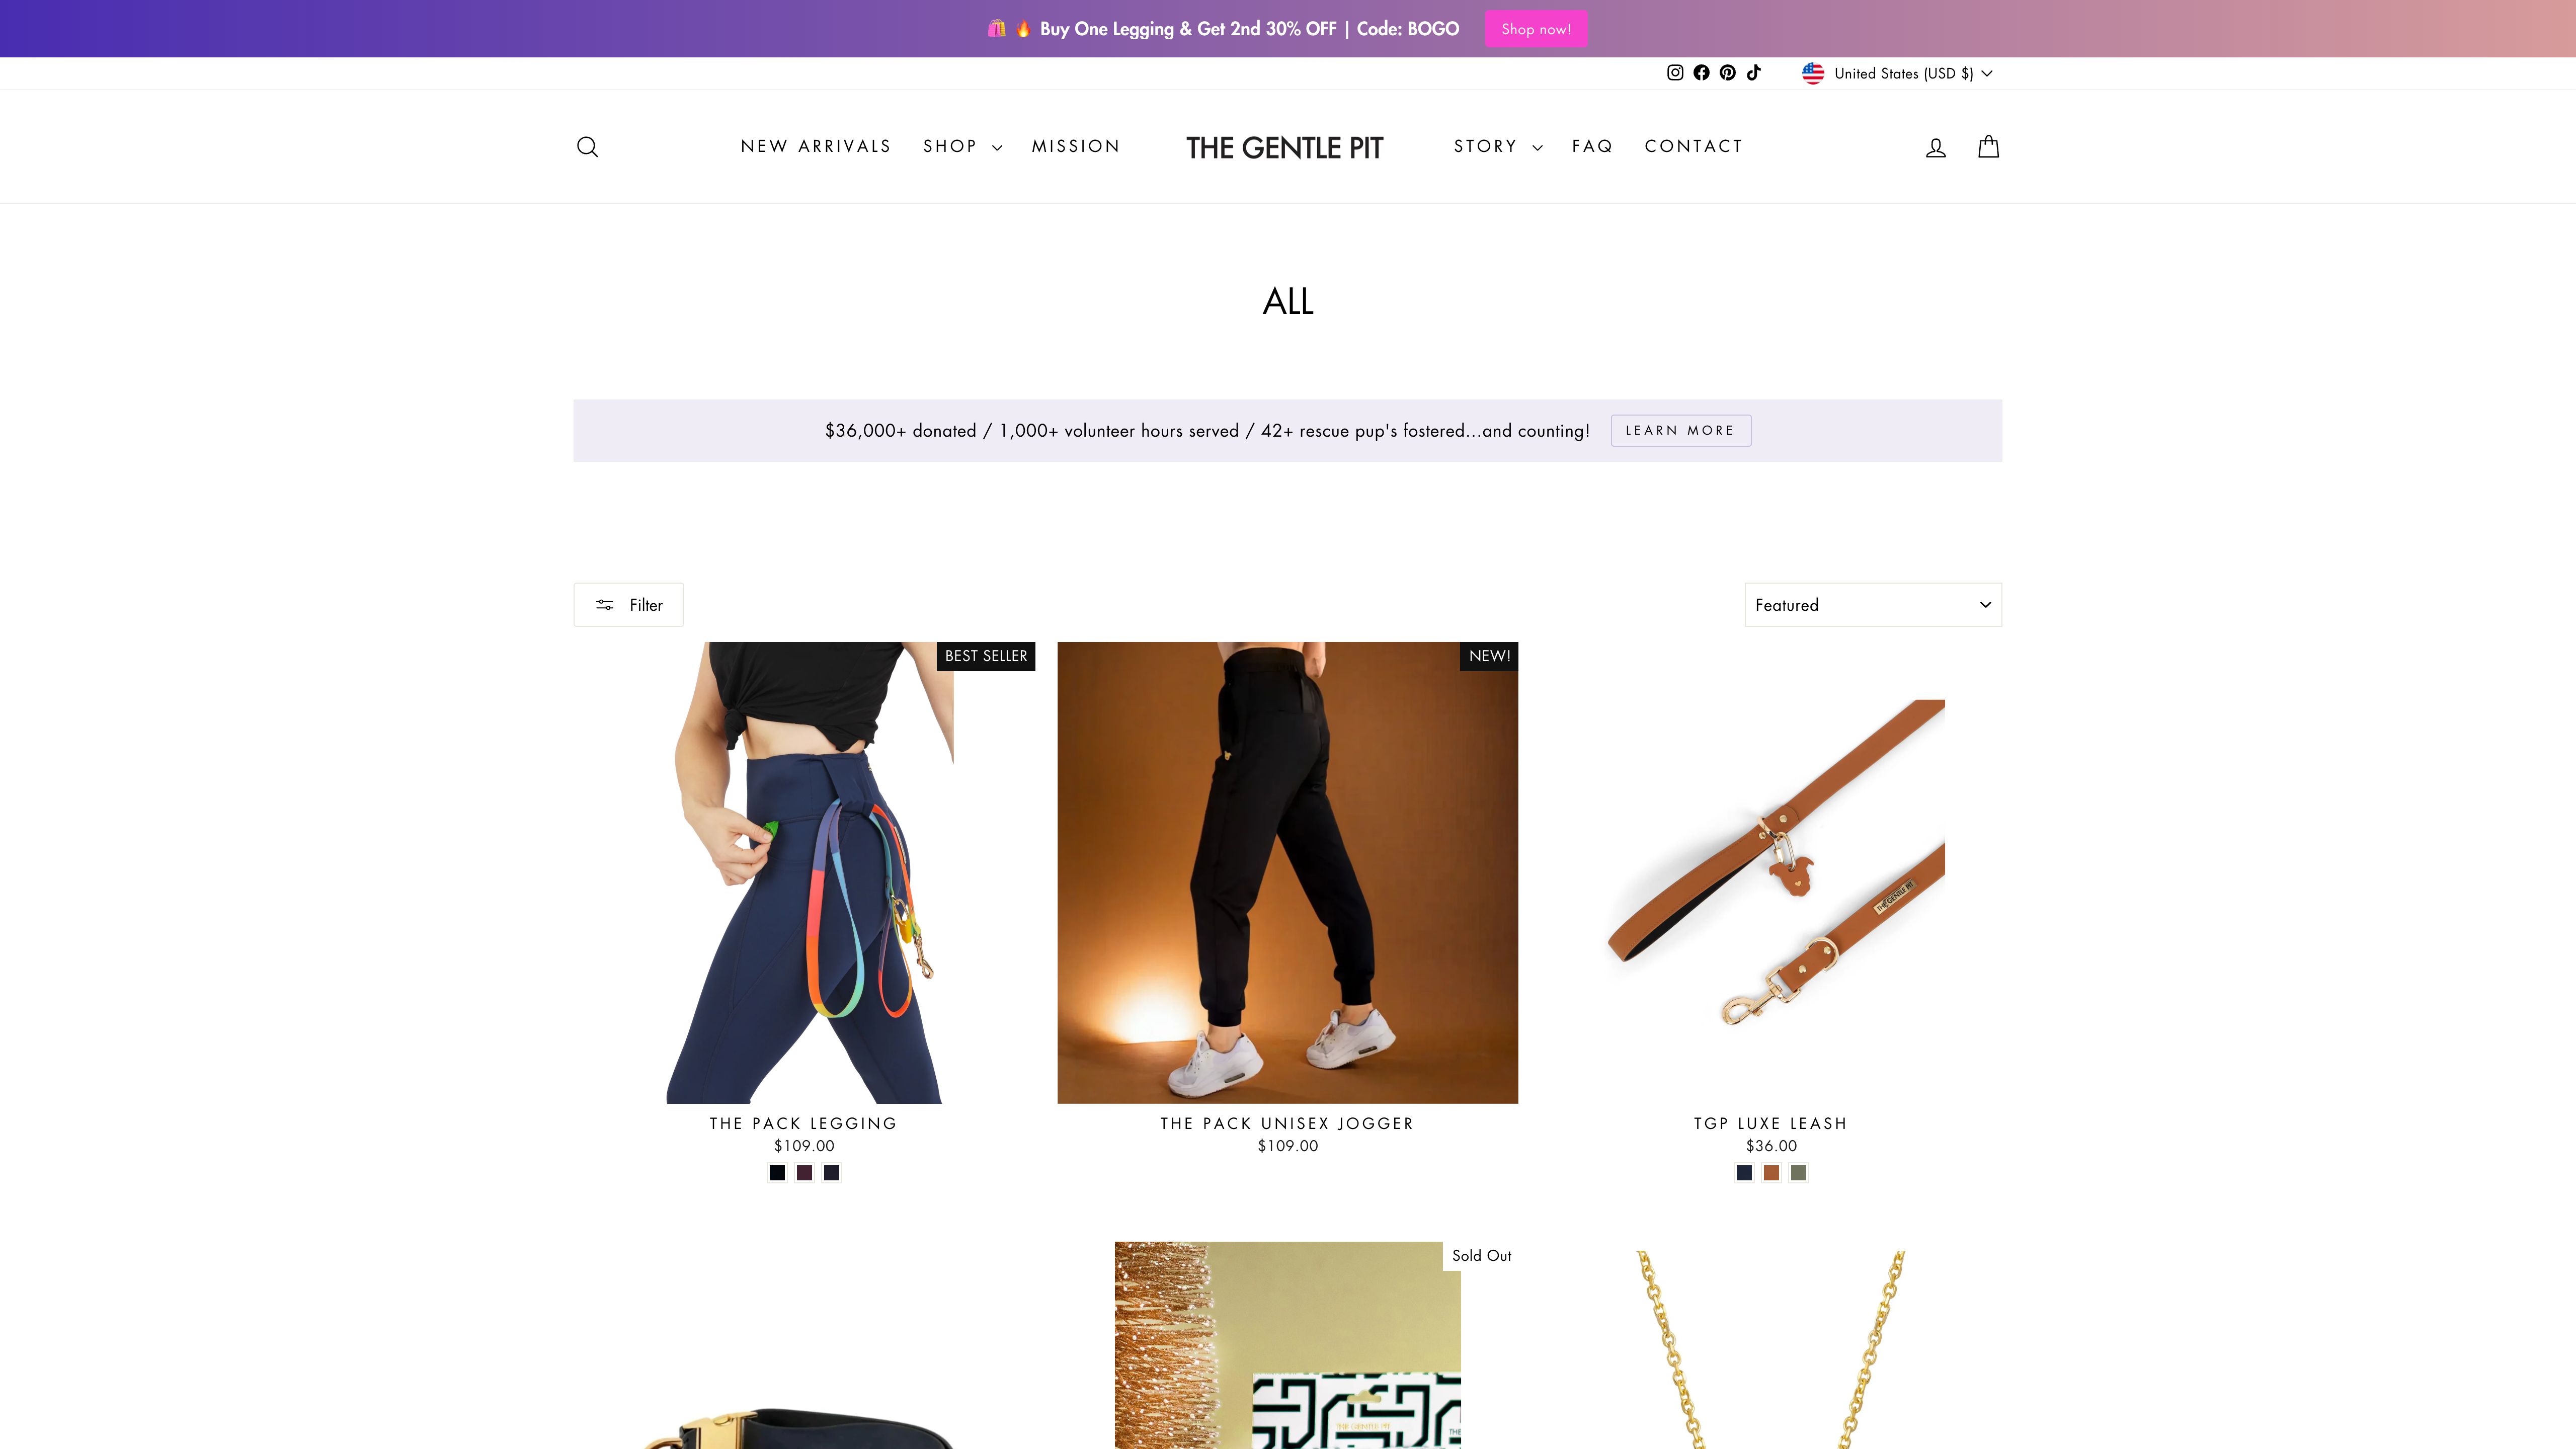This screenshot has width=2576, height=1449.
Task: Go to NEW ARRIVALS page
Action: coord(815,146)
